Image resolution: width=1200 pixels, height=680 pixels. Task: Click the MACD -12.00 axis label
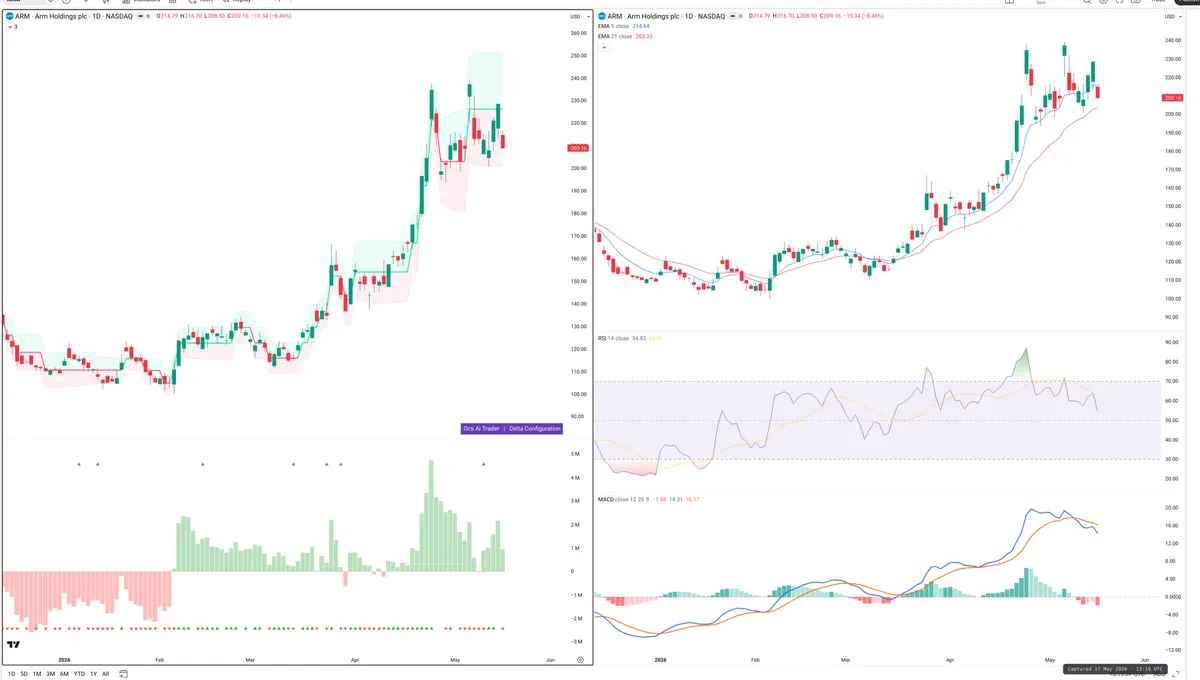tap(1171, 649)
